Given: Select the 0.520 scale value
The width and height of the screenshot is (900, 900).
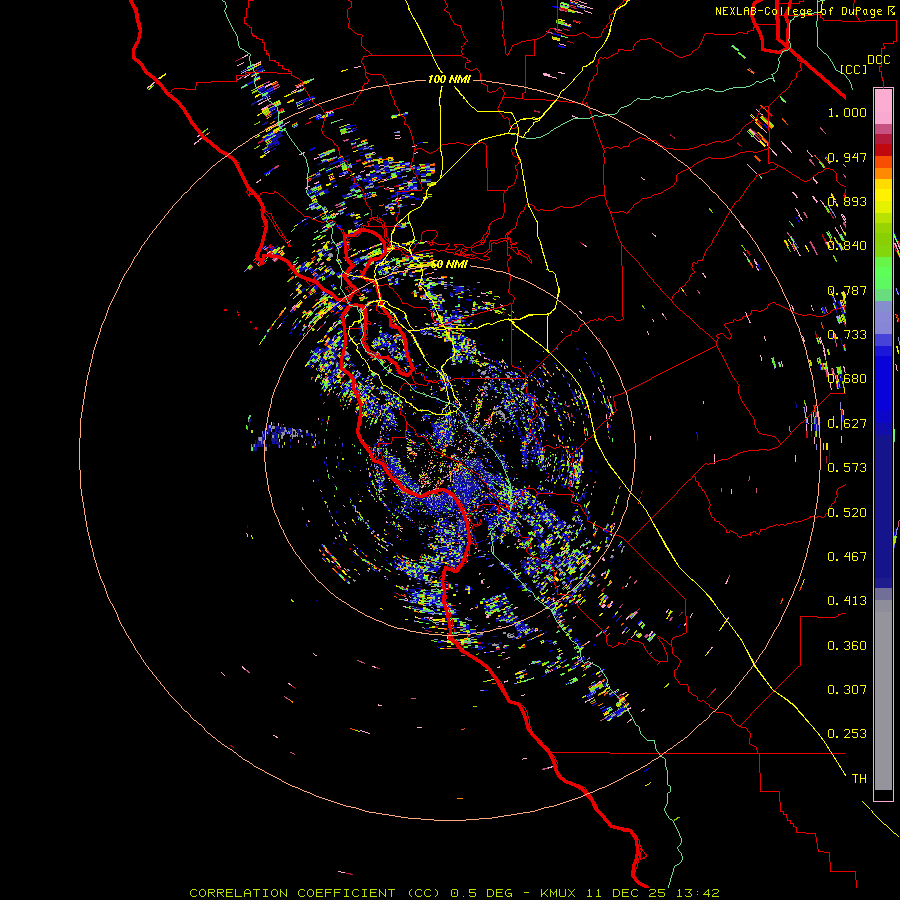Looking at the screenshot, I should point(847,513).
